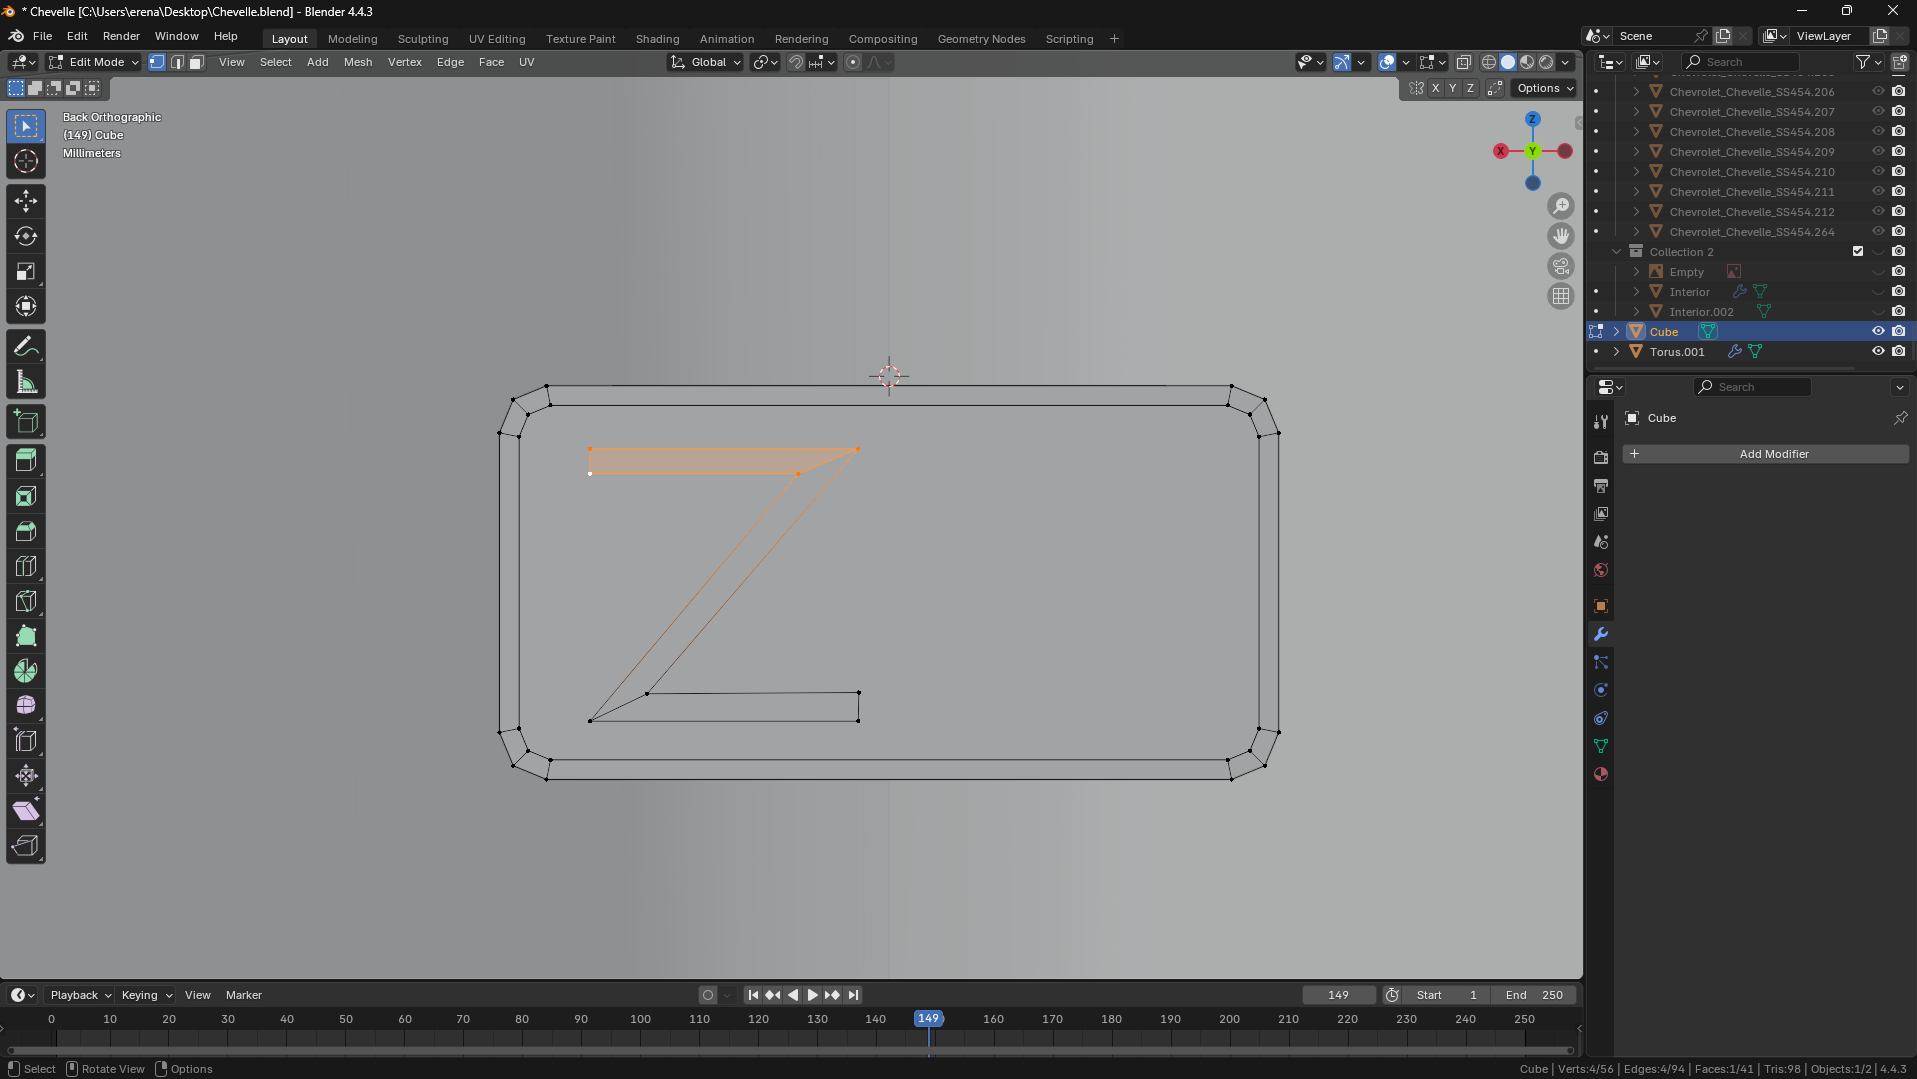Open the Playback dropdown
The height and width of the screenshot is (1079, 1917).
tap(80, 995)
